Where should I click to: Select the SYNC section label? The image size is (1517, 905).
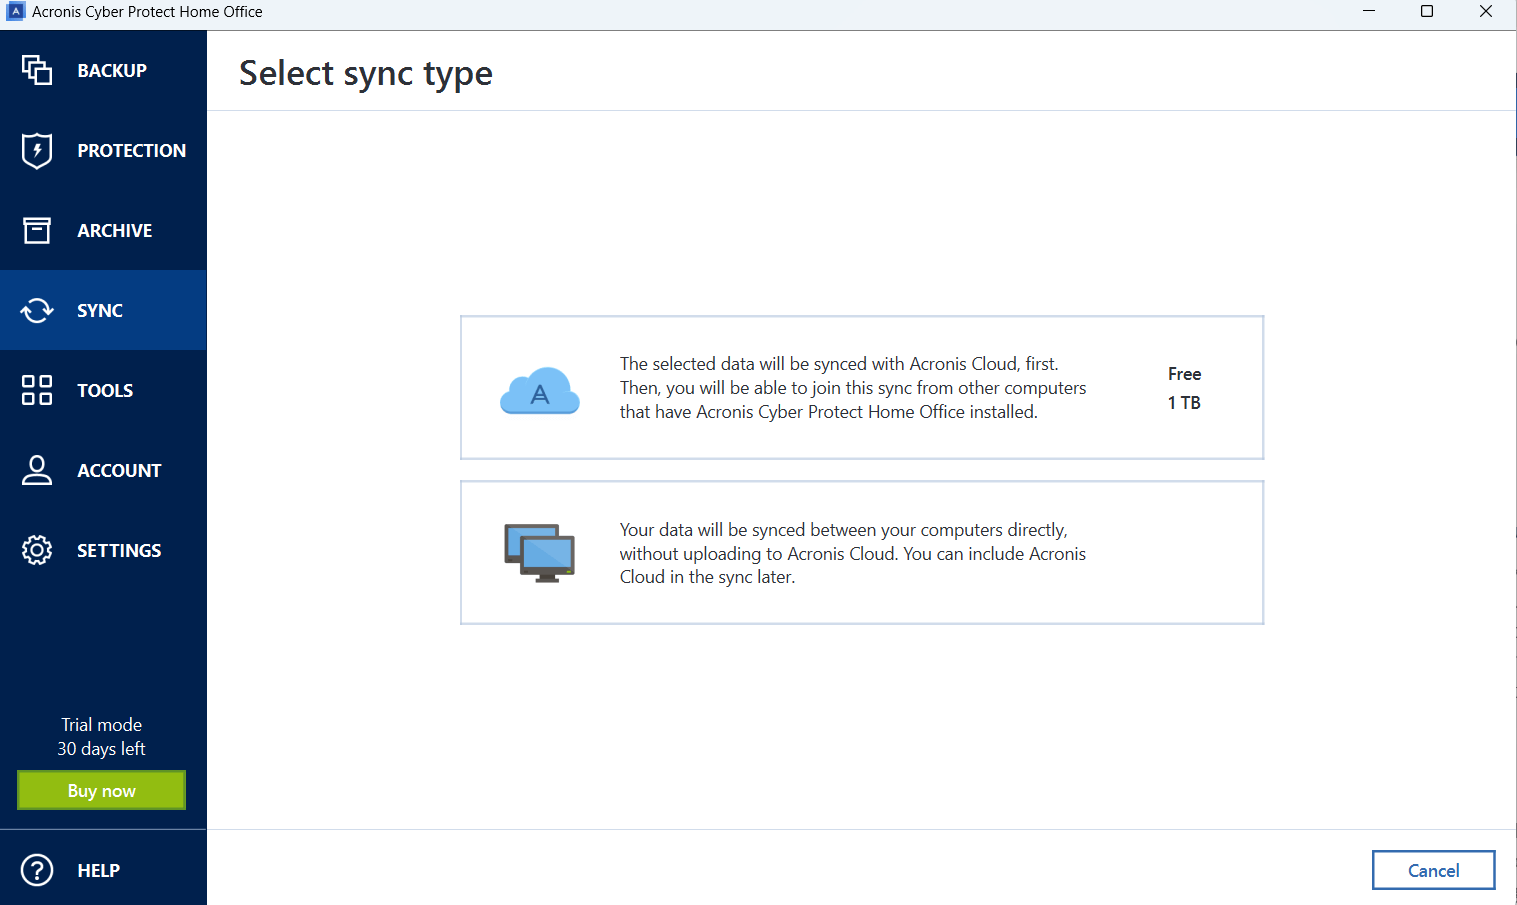100,310
